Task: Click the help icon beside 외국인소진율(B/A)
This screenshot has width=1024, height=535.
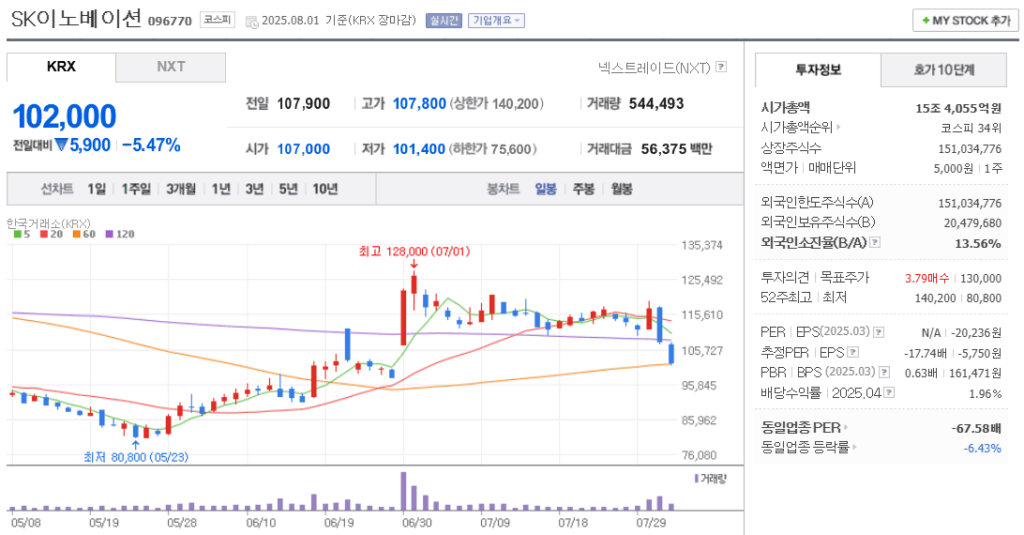Action: pyautogui.click(x=875, y=242)
